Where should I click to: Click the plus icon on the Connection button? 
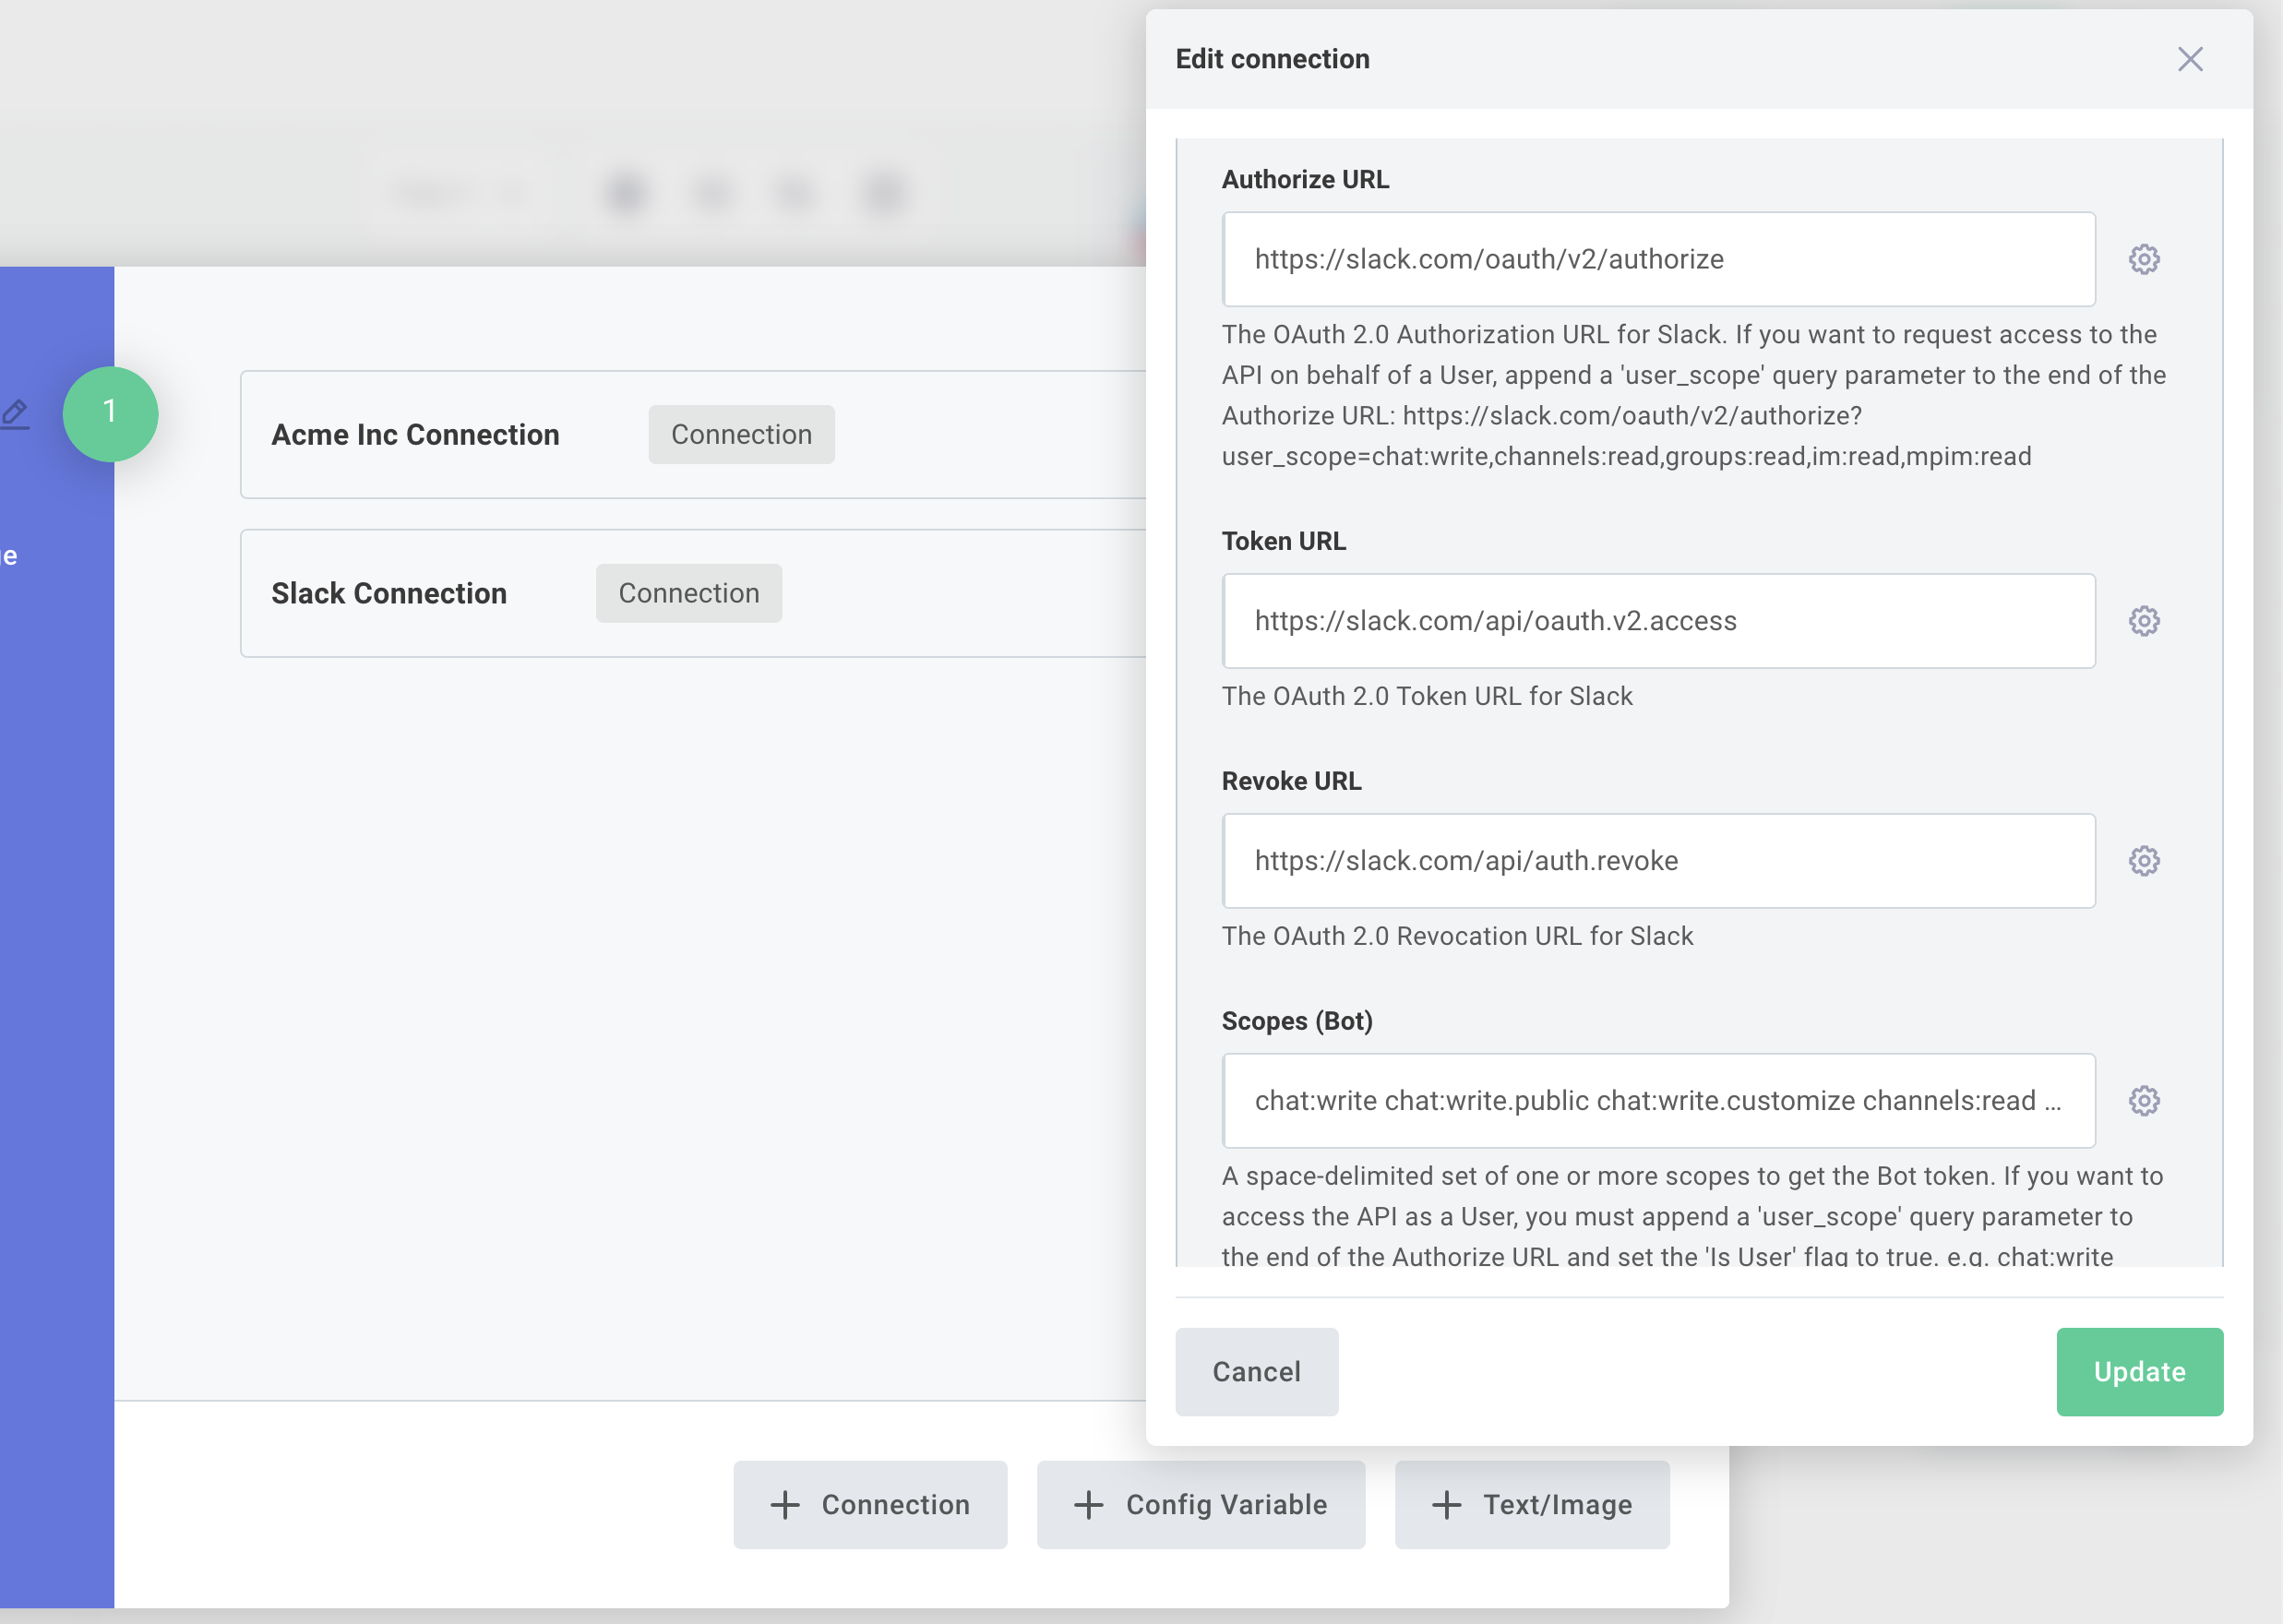pyautogui.click(x=785, y=1505)
